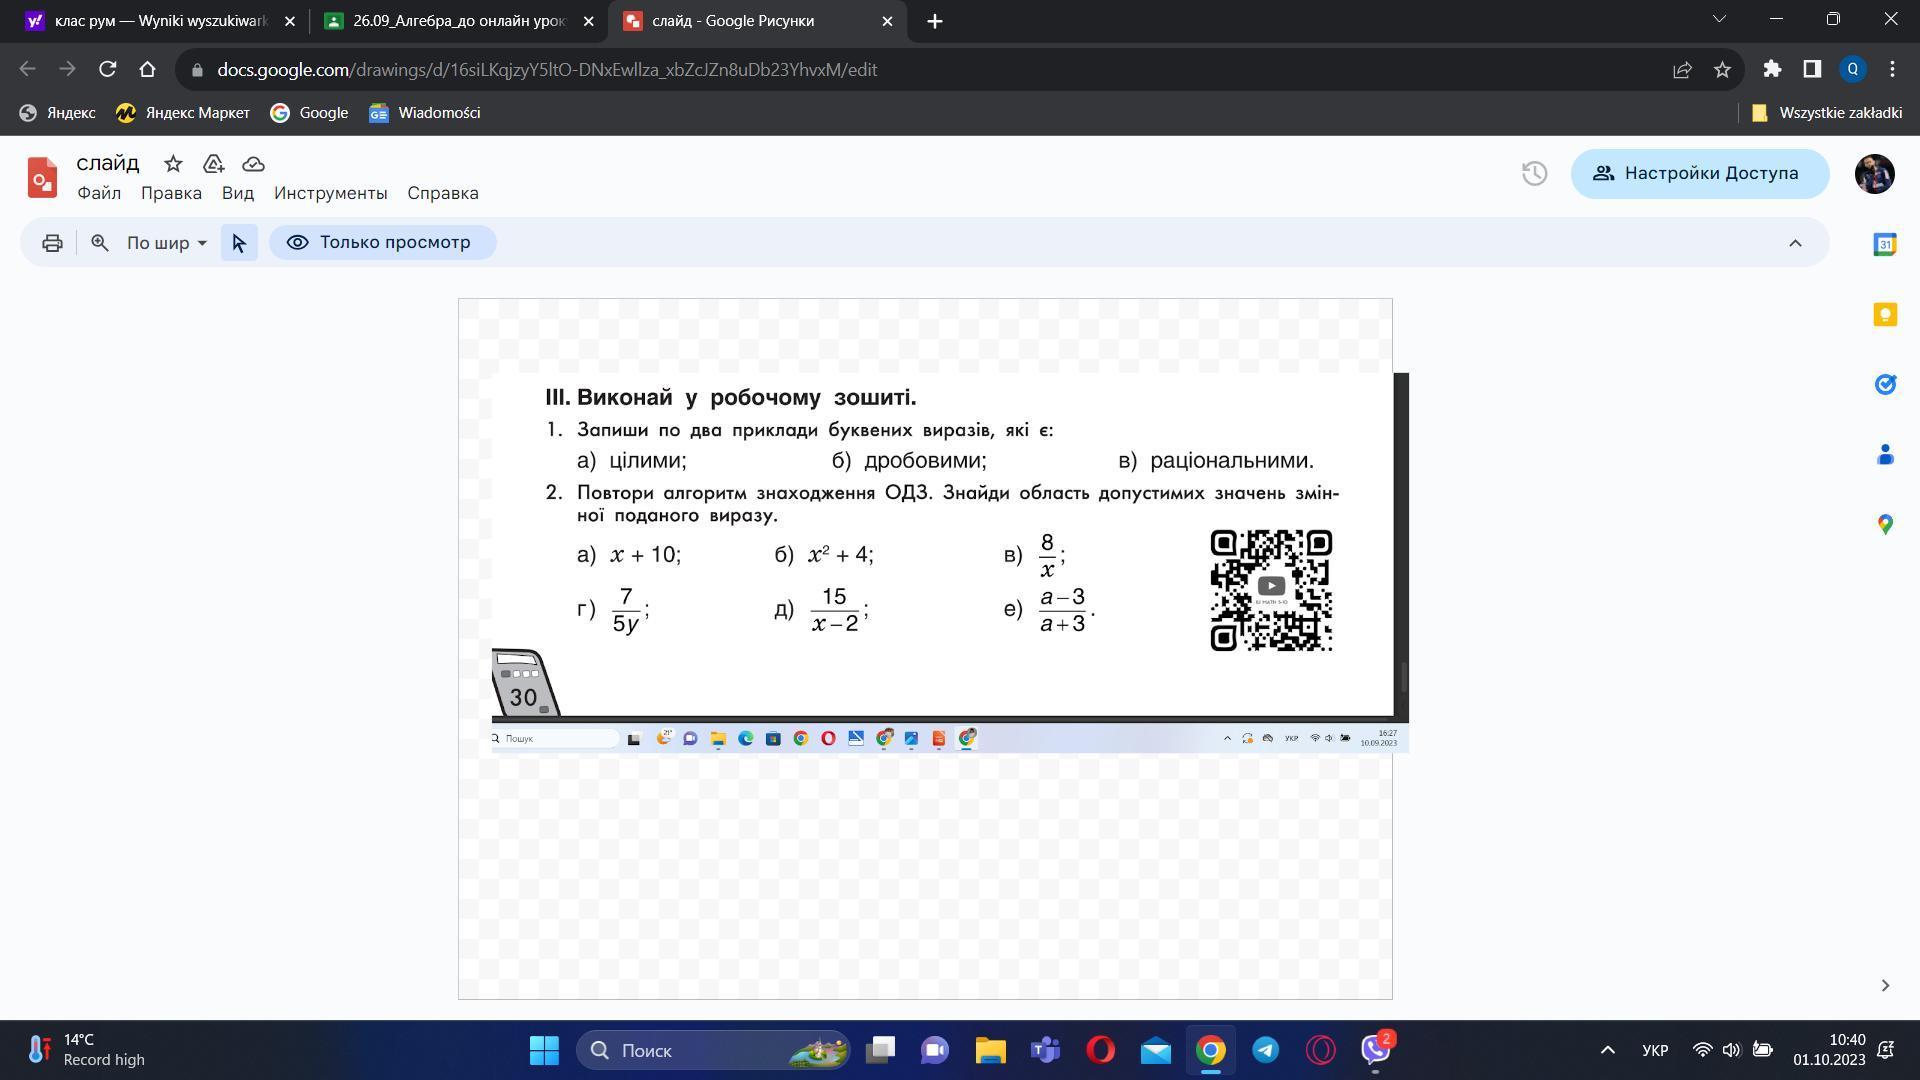Collapse the menus with chevron up
This screenshot has width=1920, height=1080.
pos(1795,243)
